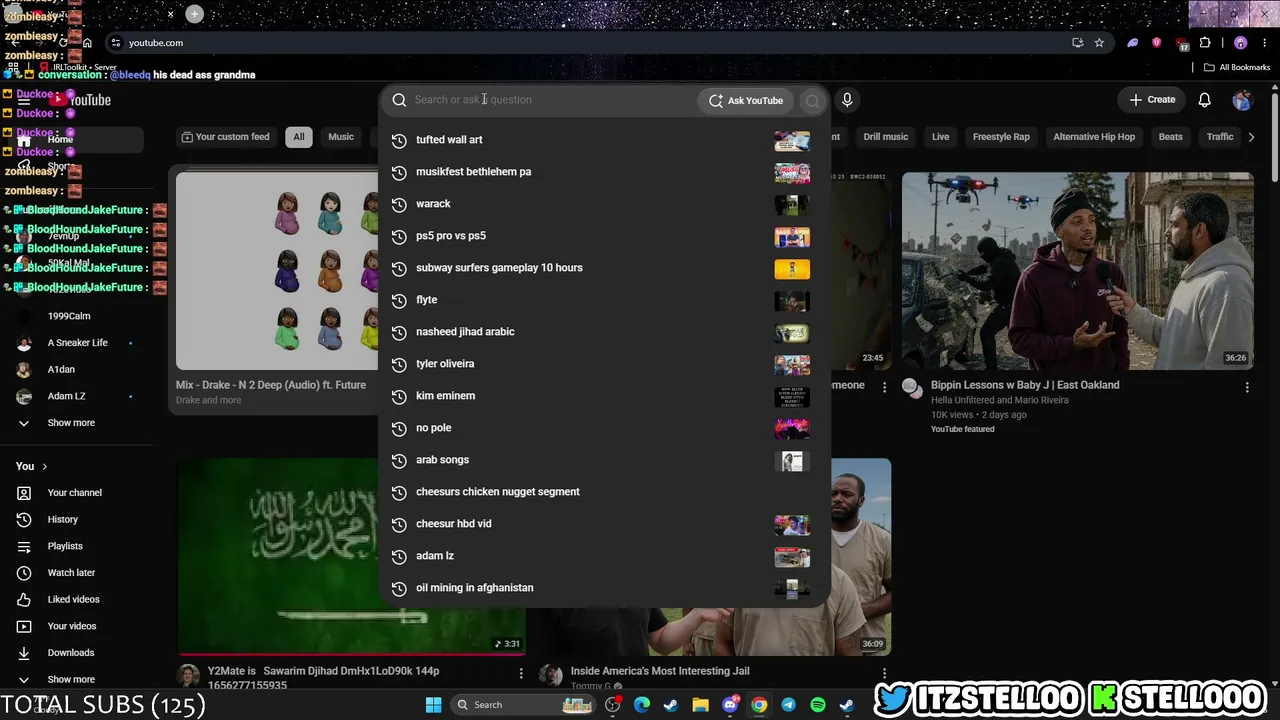1280x720 pixels.
Task: Open Your custom feed chip
Action: (225, 137)
